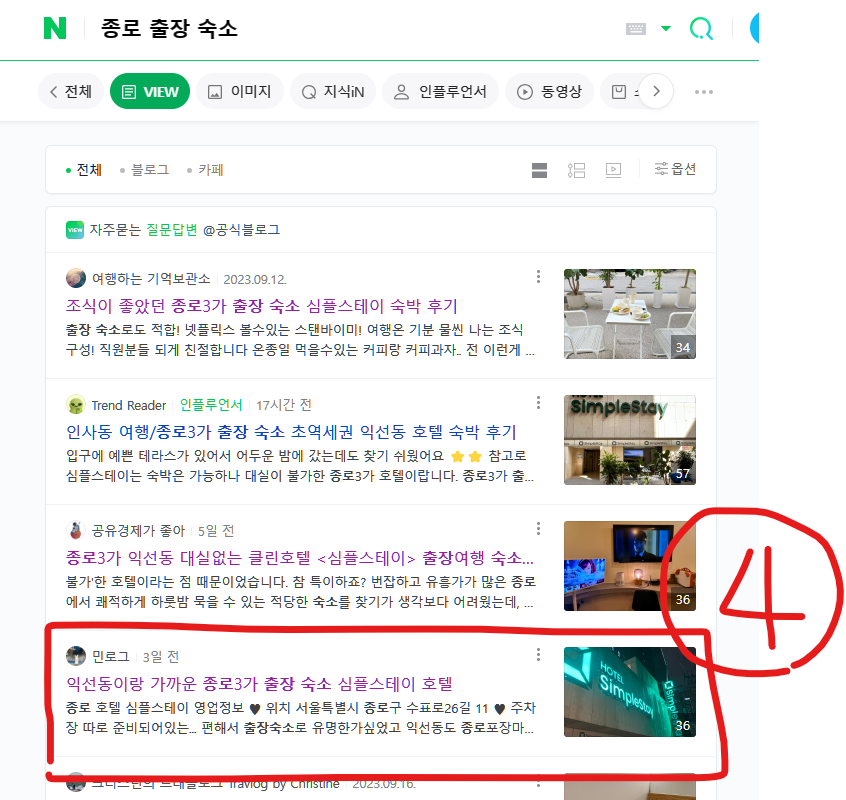Screen dimensions: 846x800
Task: Switch to the 지식iN tab
Action: (333, 91)
